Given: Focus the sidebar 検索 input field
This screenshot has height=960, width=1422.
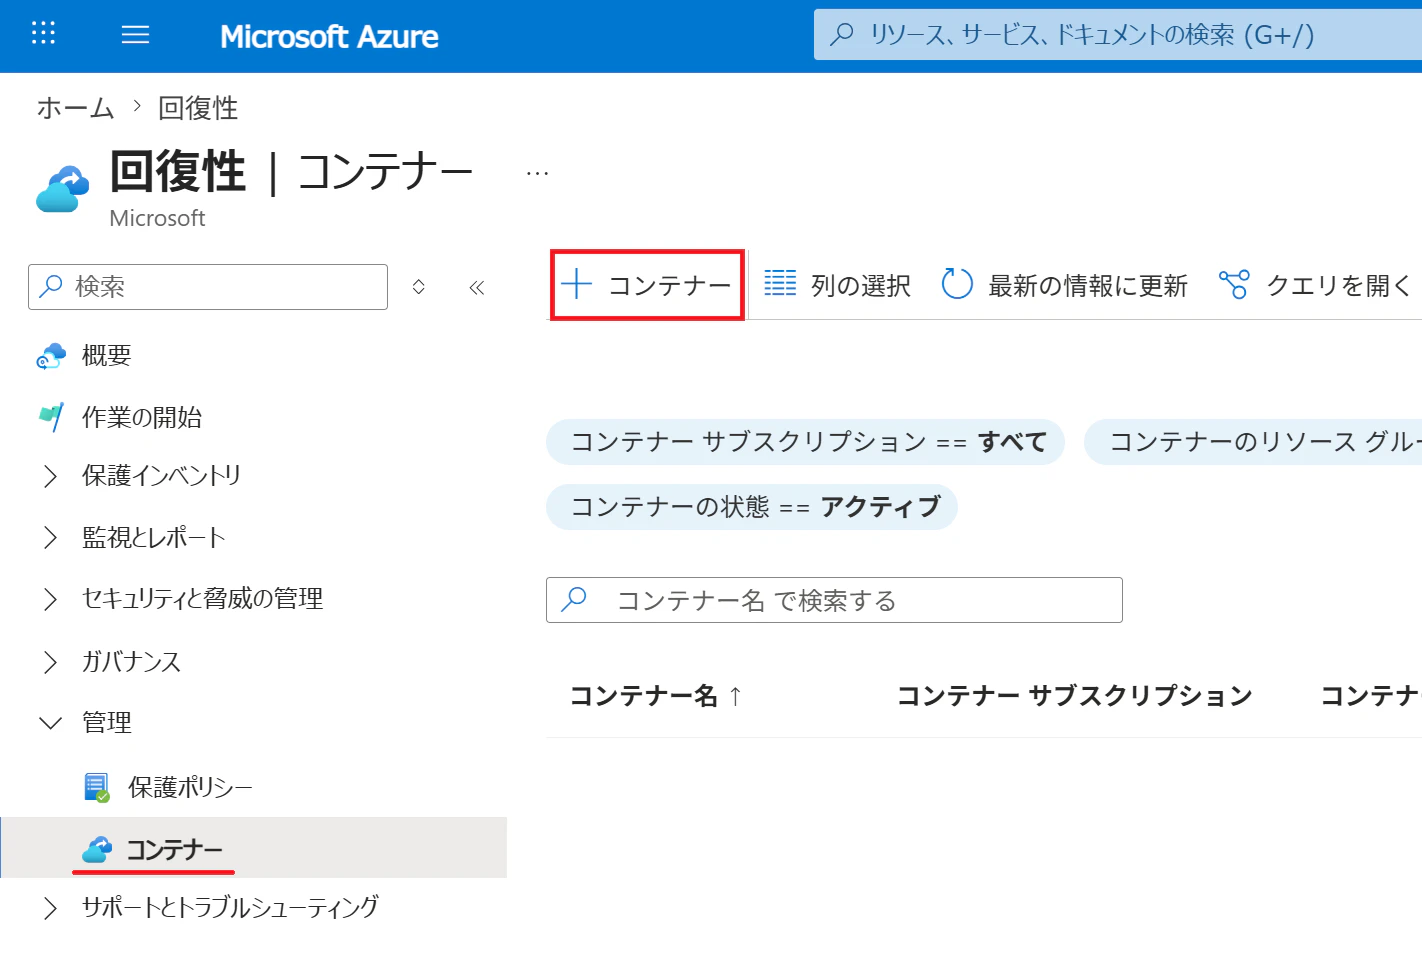Looking at the screenshot, I should coord(208,287).
